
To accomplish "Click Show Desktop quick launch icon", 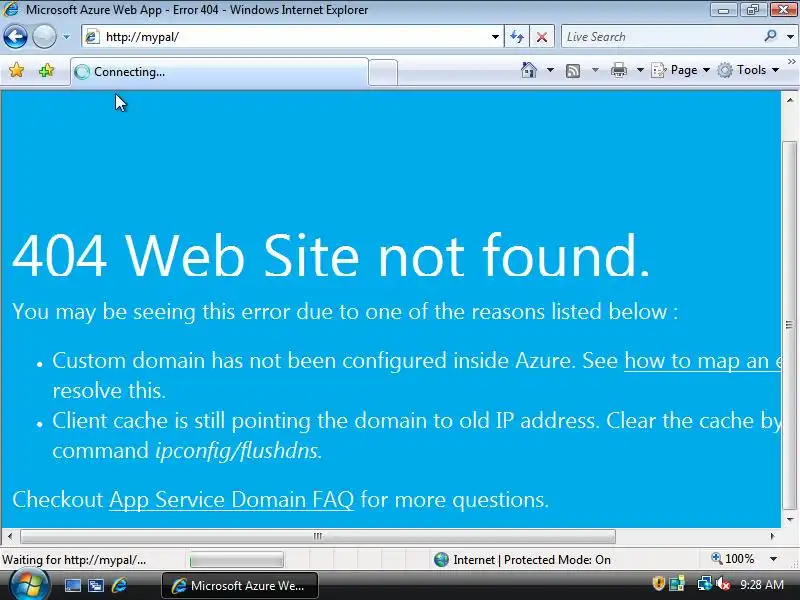I will [x=72, y=585].
